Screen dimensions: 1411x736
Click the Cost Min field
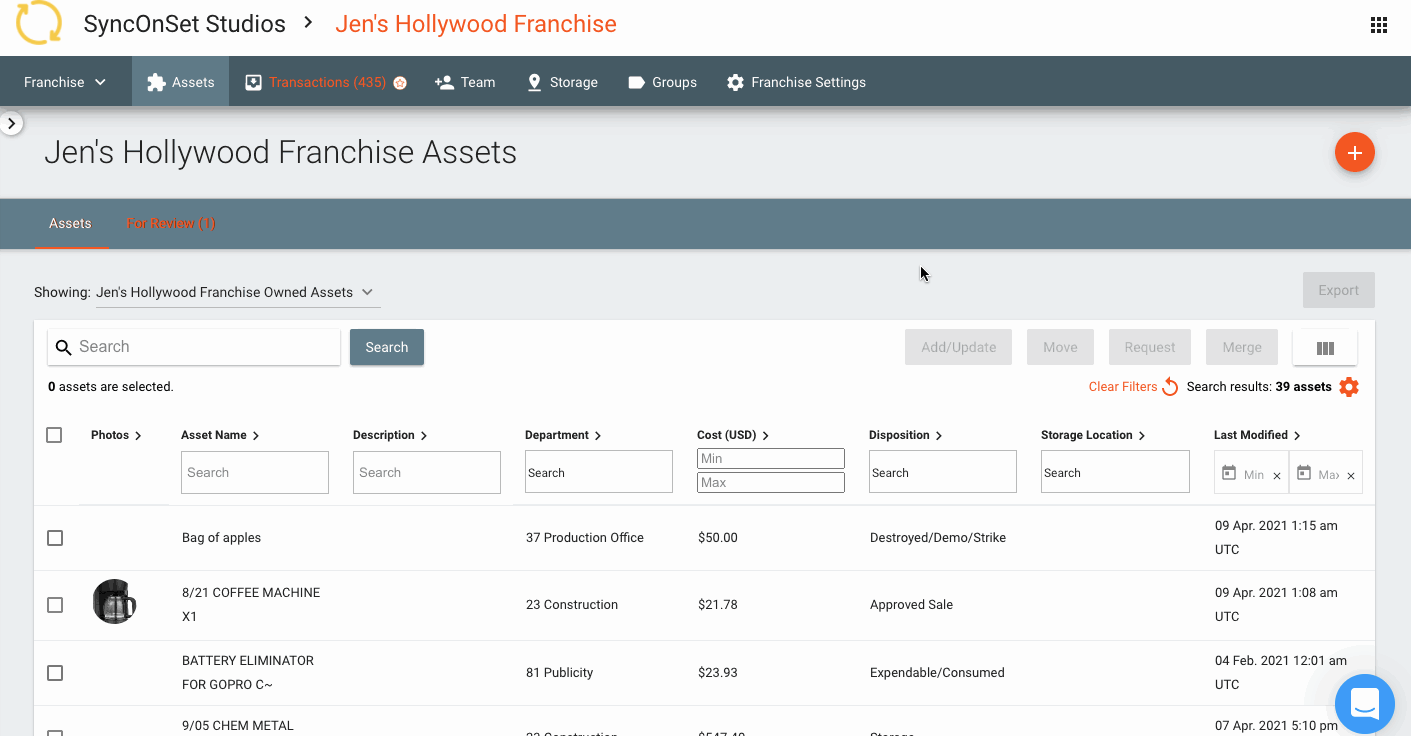[771, 458]
